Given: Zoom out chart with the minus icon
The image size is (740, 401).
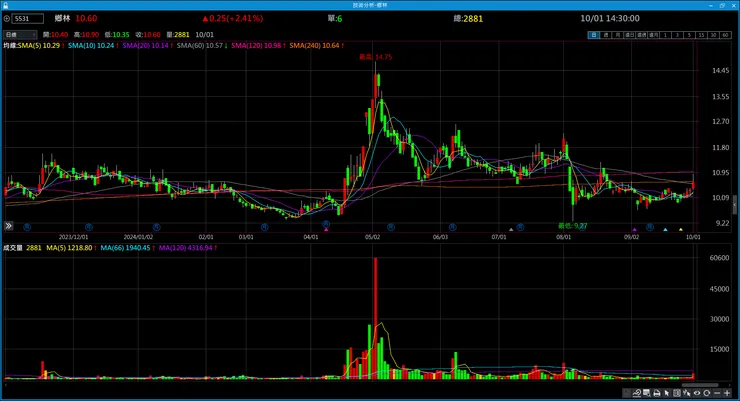Looking at the screenshot, I should 717,393.
